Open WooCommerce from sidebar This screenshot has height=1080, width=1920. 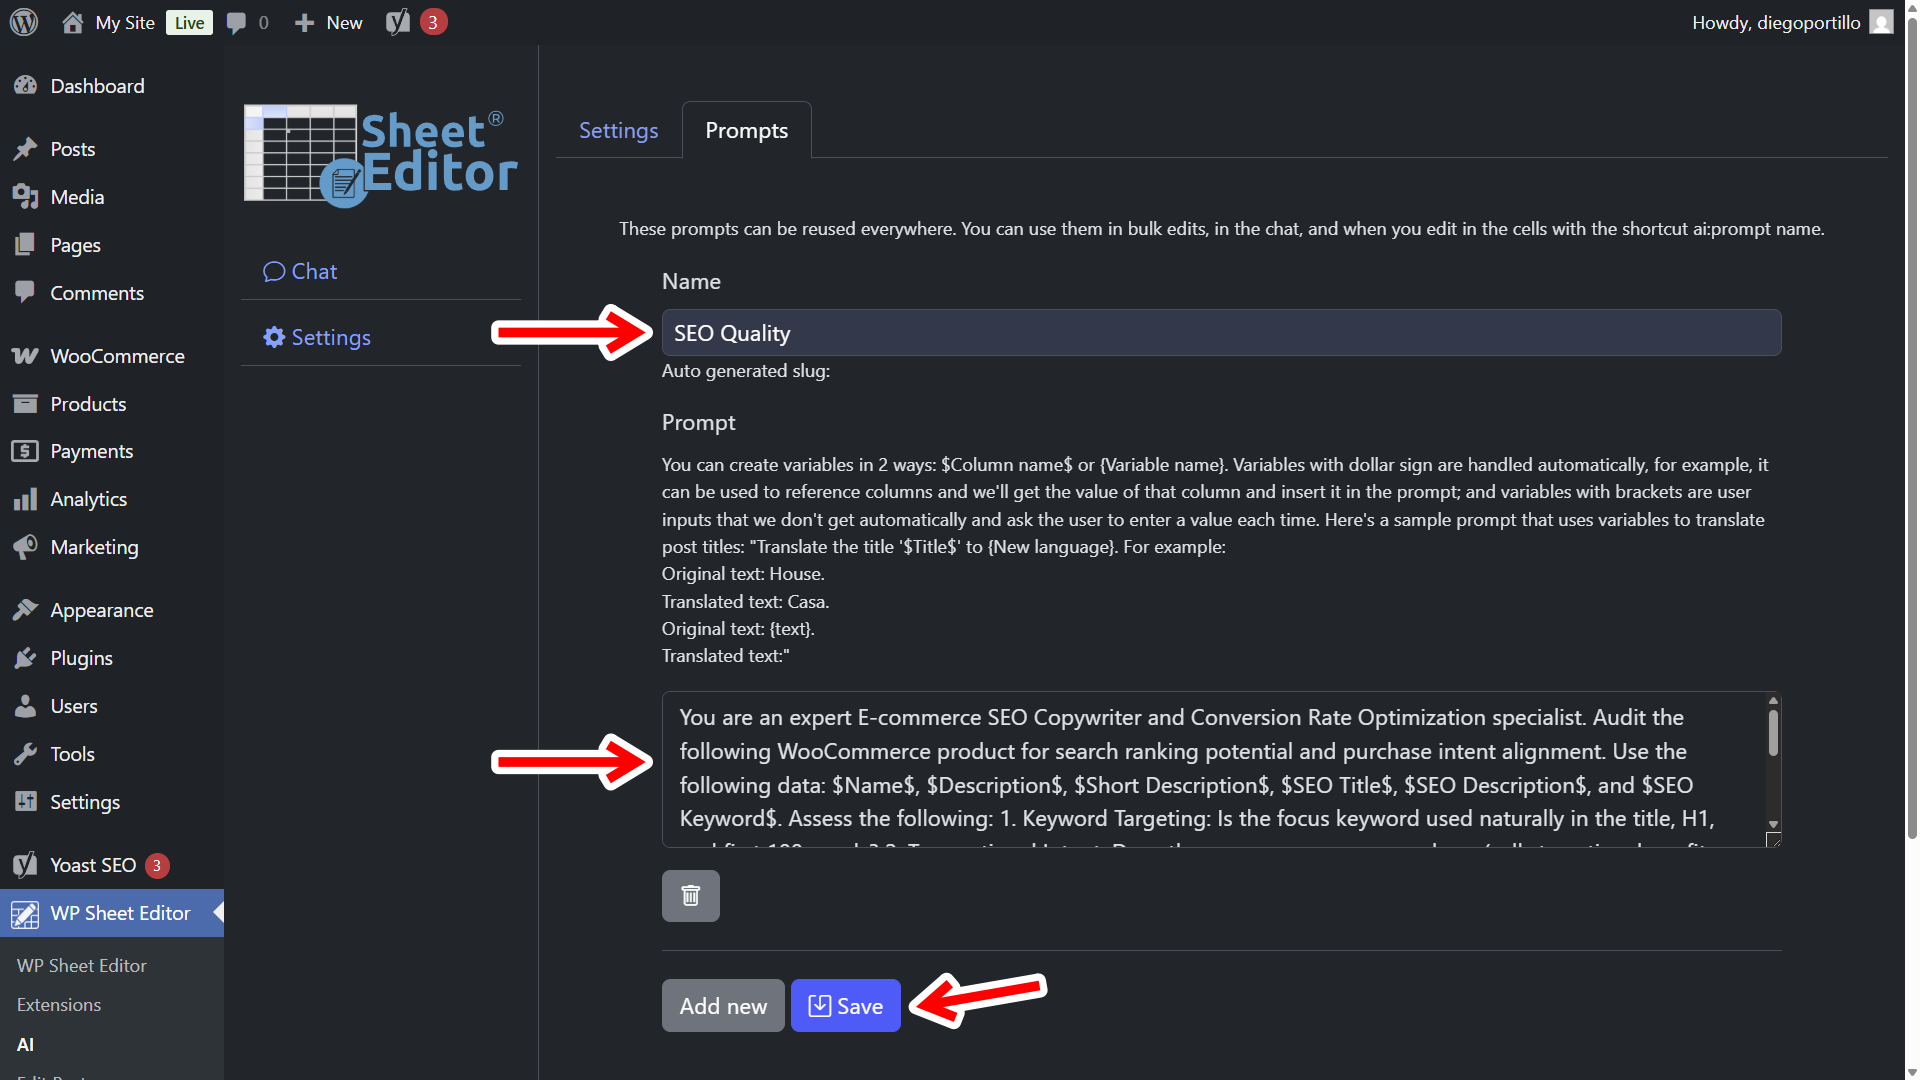(117, 356)
